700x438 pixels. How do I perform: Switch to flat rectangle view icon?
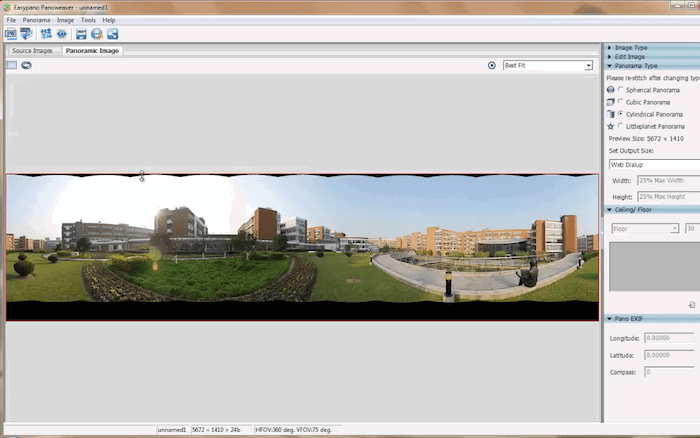click(12, 65)
